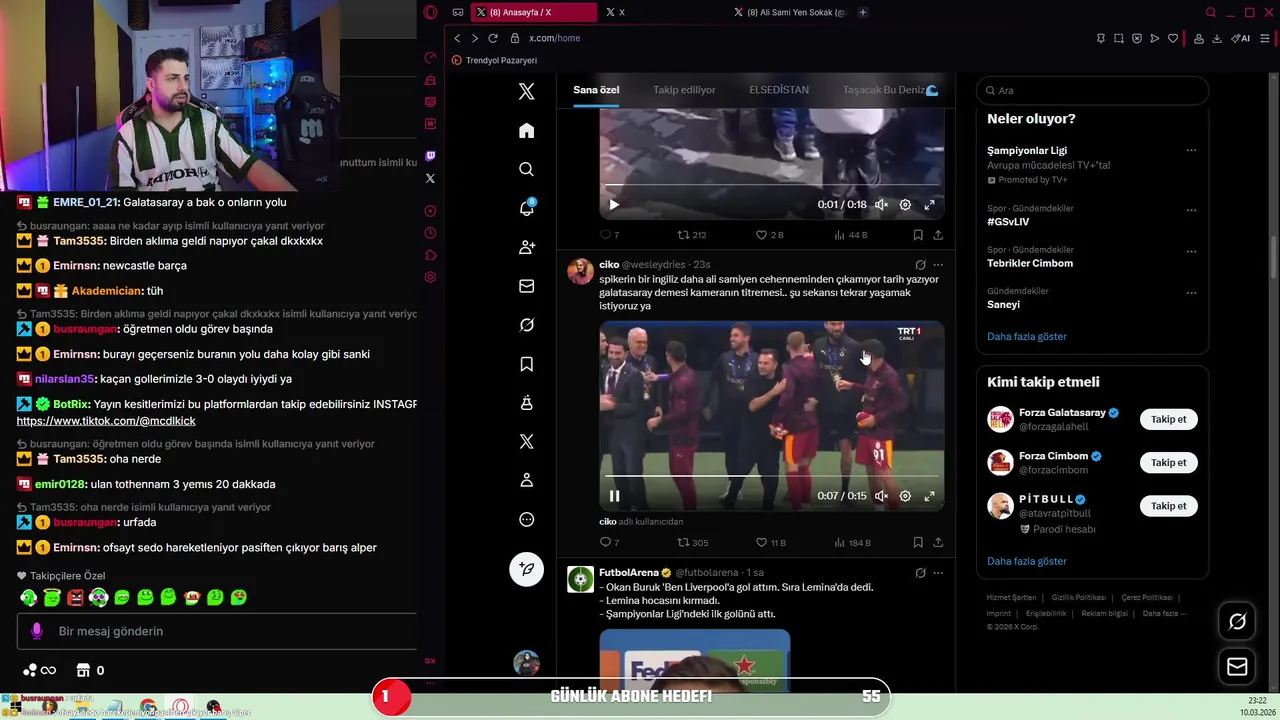This screenshot has width=1280, height=720.
Task: Open the X Premium logo icon in sidebar
Action: point(527,442)
